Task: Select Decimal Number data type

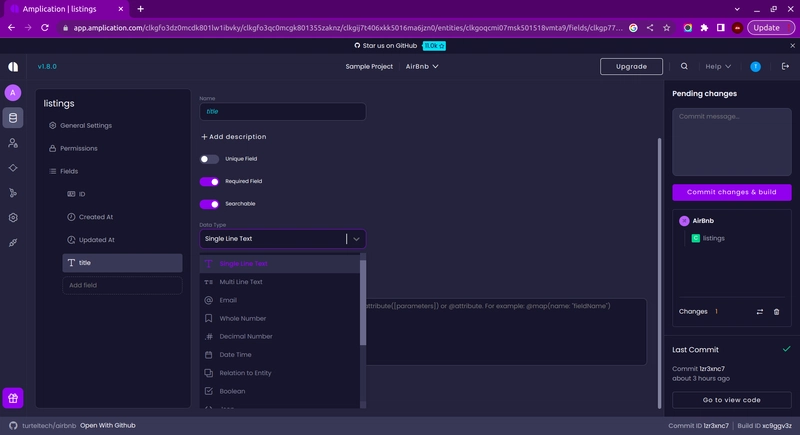Action: [280, 337]
